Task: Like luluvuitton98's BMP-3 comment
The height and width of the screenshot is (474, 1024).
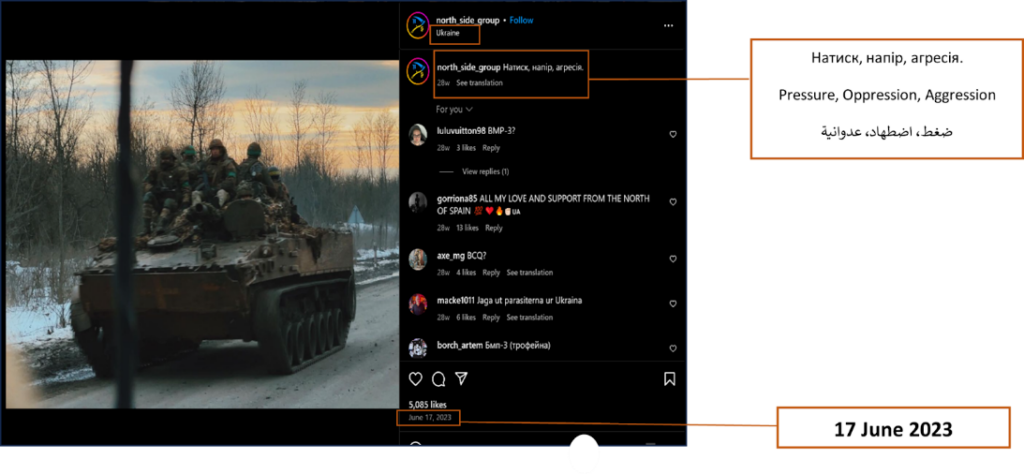Action: coord(673,134)
